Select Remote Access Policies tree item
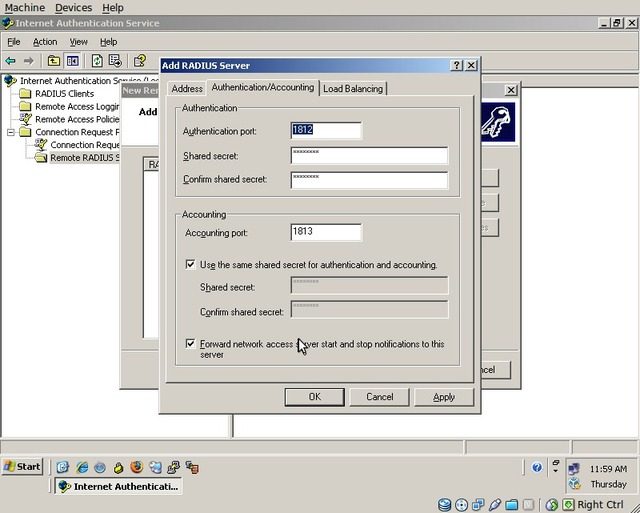 (77, 119)
